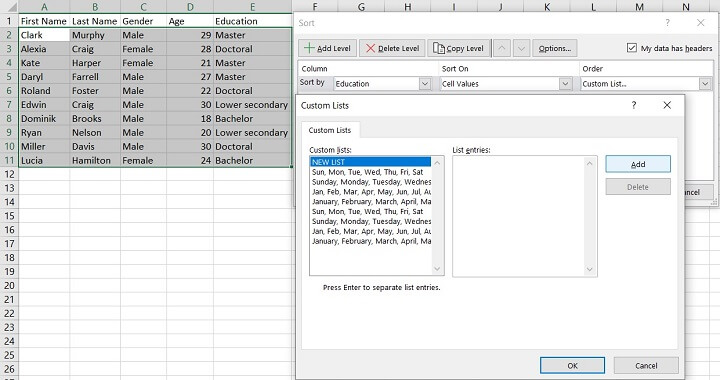Open the Sort On Cell Values dropdown

(x=565, y=84)
